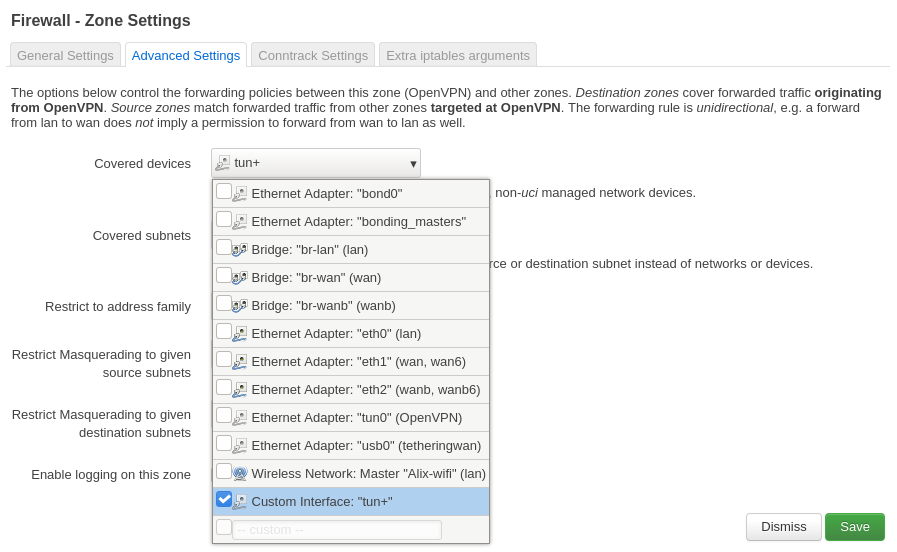Save the zone settings

854,527
